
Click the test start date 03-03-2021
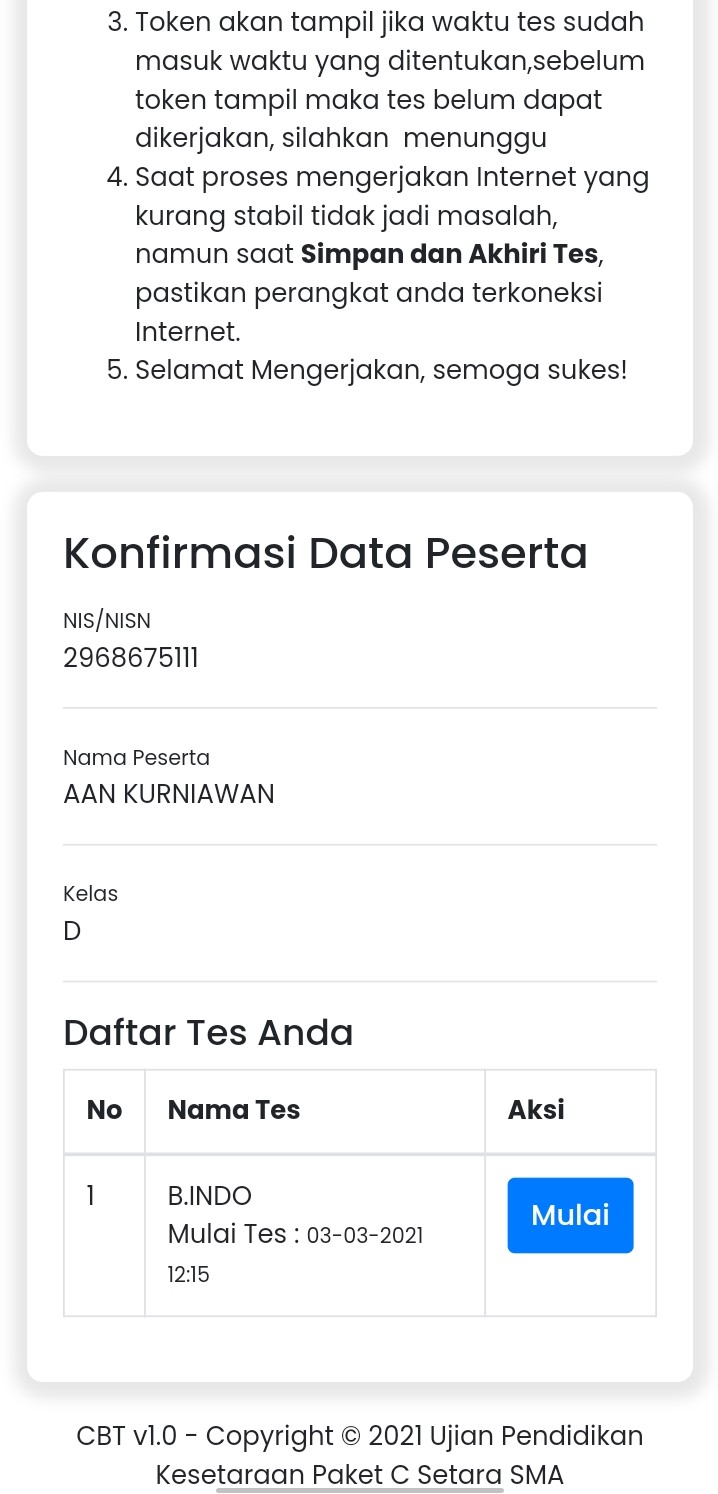click(365, 1236)
